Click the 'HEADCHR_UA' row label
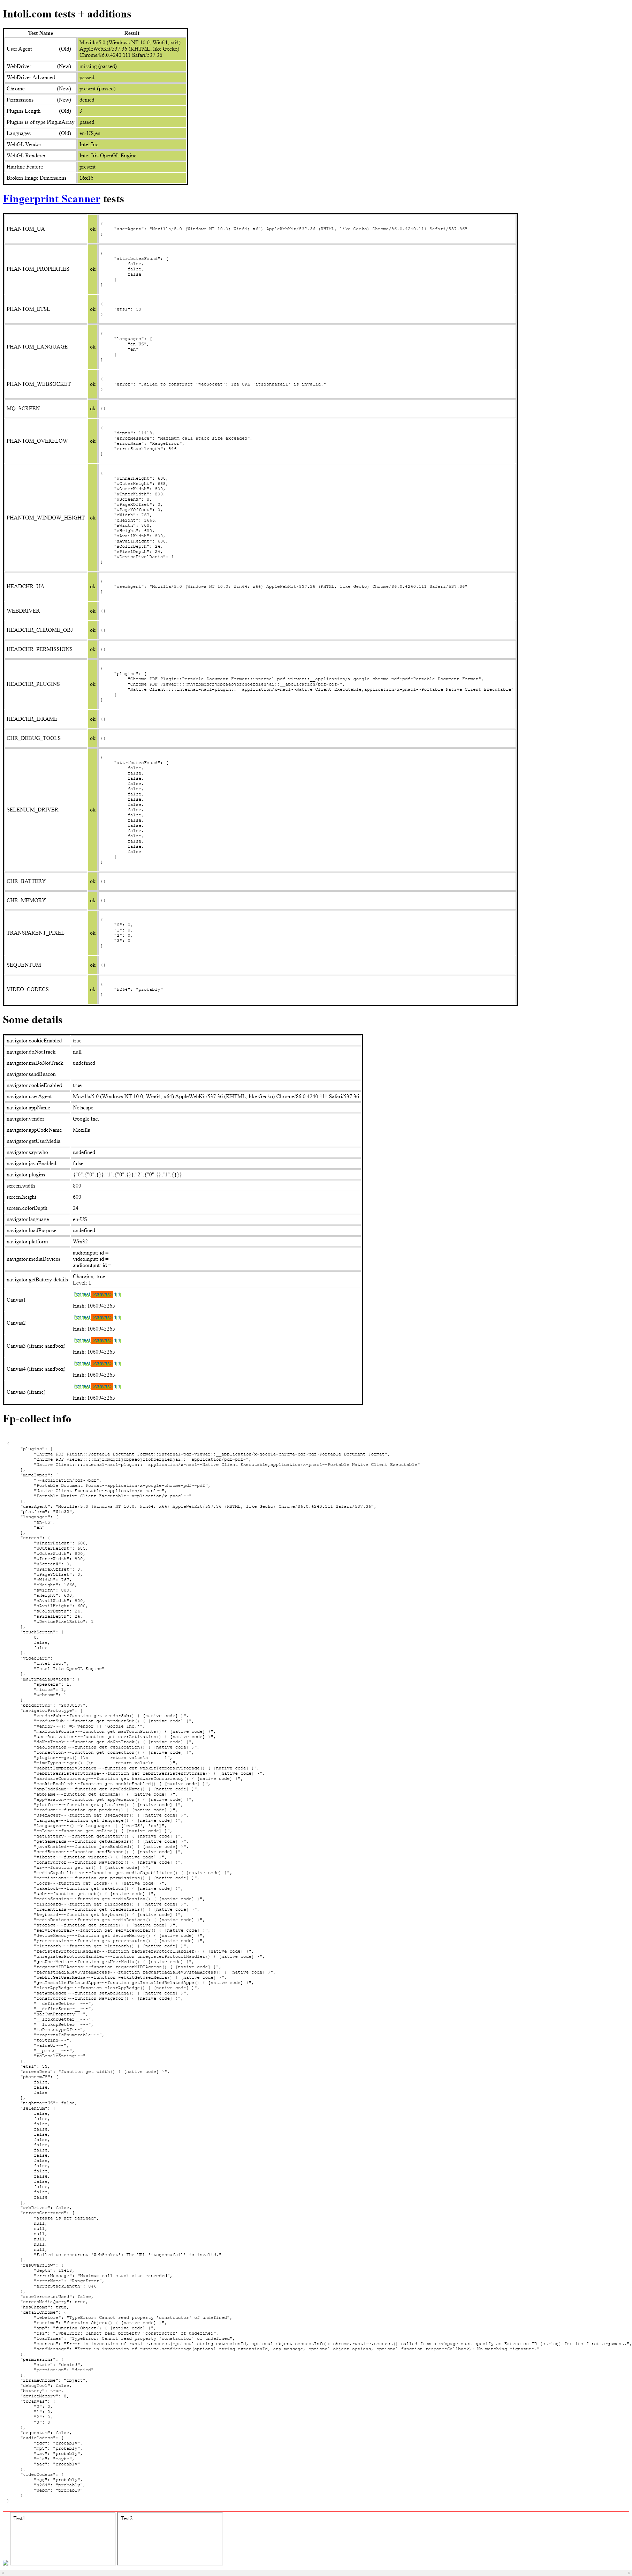Viewport: 632px width, 2576px height. click(26, 587)
